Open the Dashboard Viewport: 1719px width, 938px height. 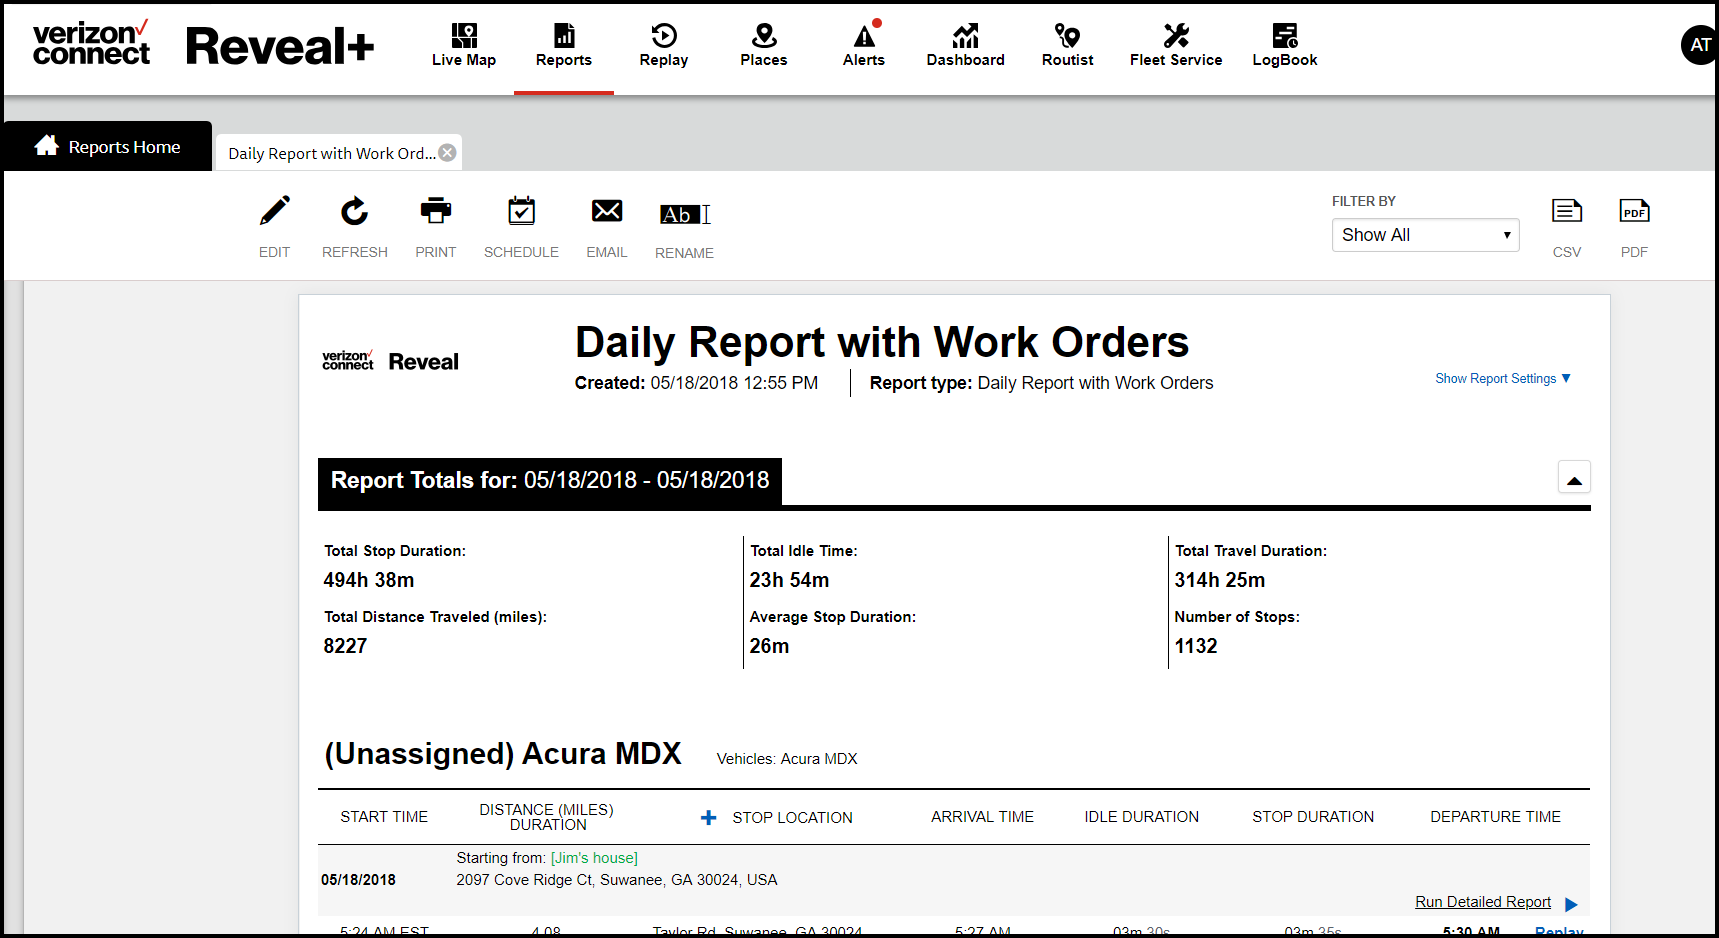click(966, 46)
